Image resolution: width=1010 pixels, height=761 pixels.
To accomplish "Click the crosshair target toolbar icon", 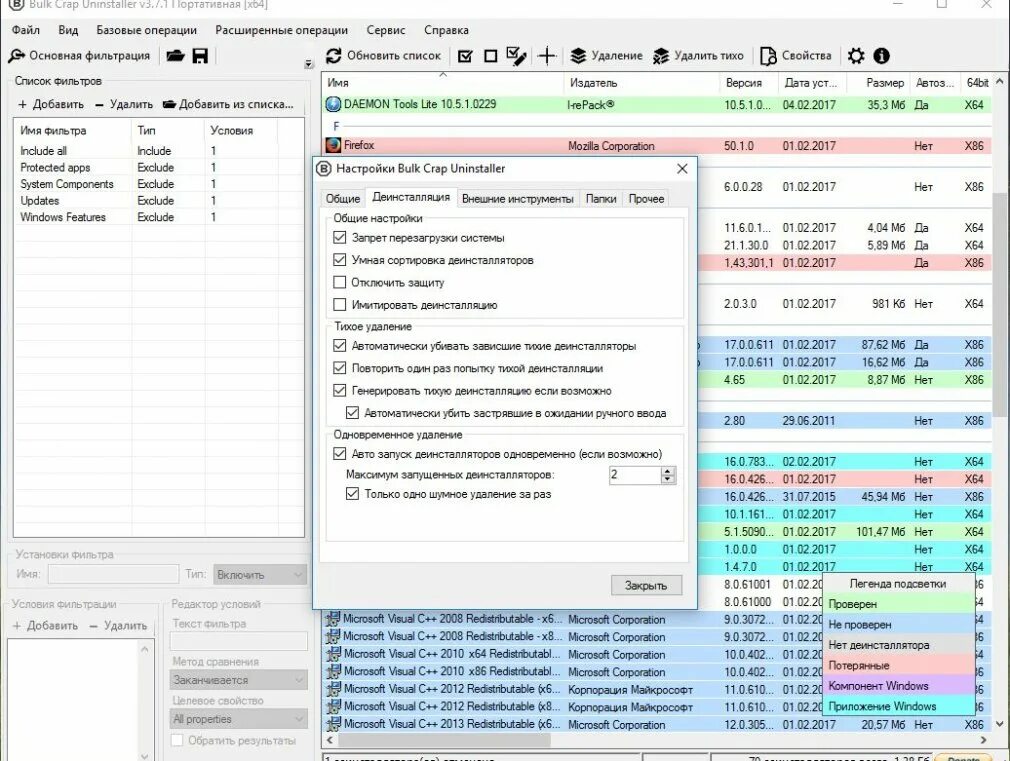I will [547, 56].
